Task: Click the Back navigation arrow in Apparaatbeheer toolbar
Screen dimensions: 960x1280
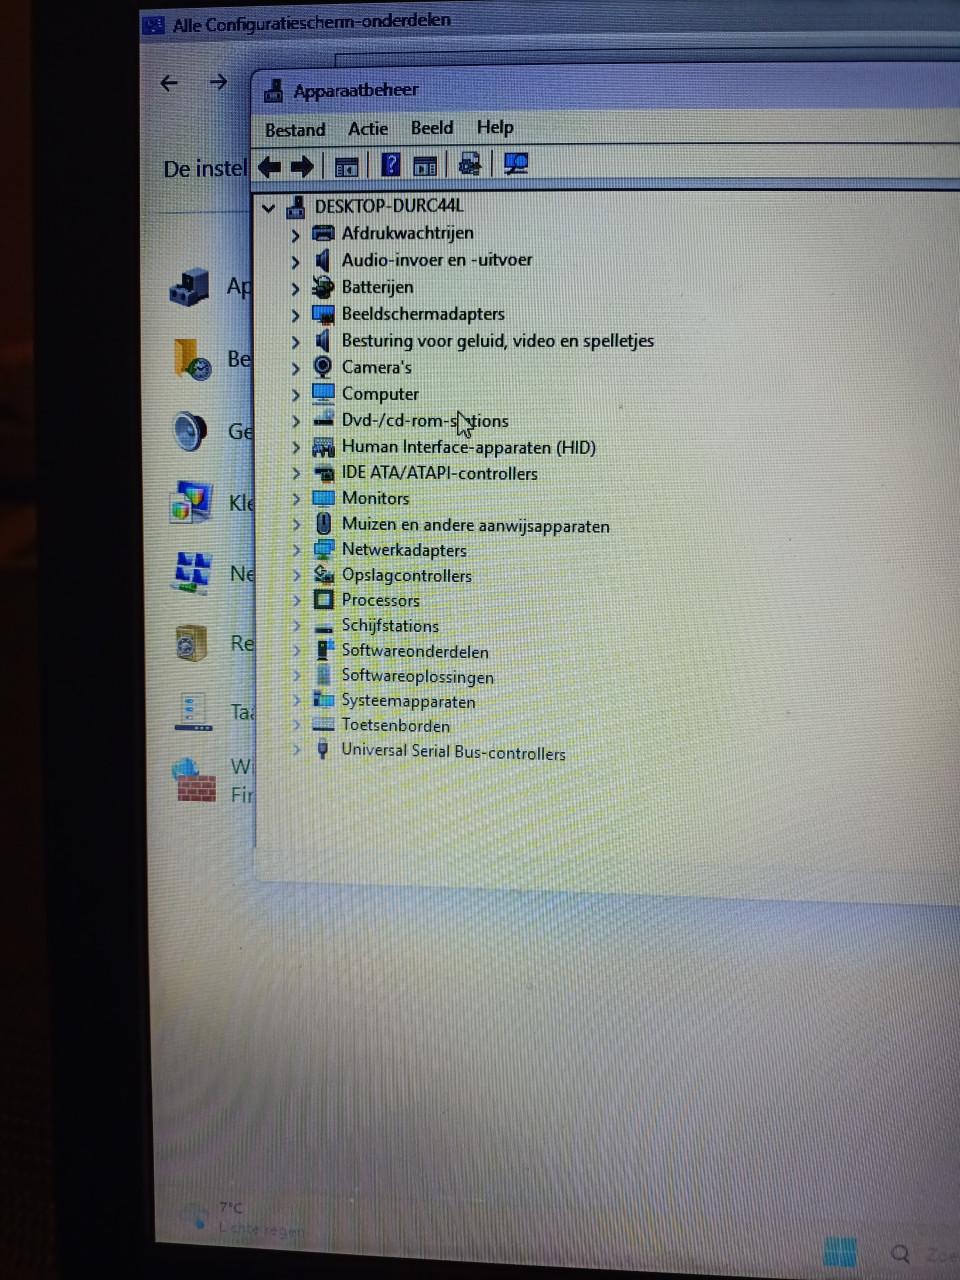Action: click(268, 166)
